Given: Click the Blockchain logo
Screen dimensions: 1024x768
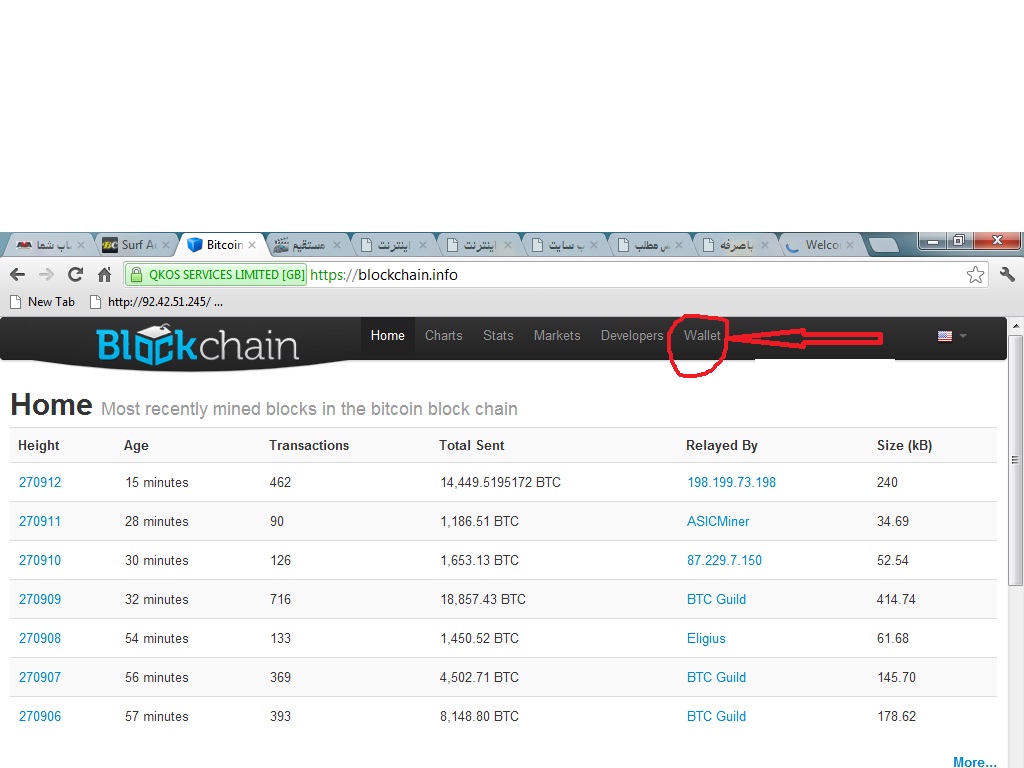Looking at the screenshot, I should pos(197,345).
